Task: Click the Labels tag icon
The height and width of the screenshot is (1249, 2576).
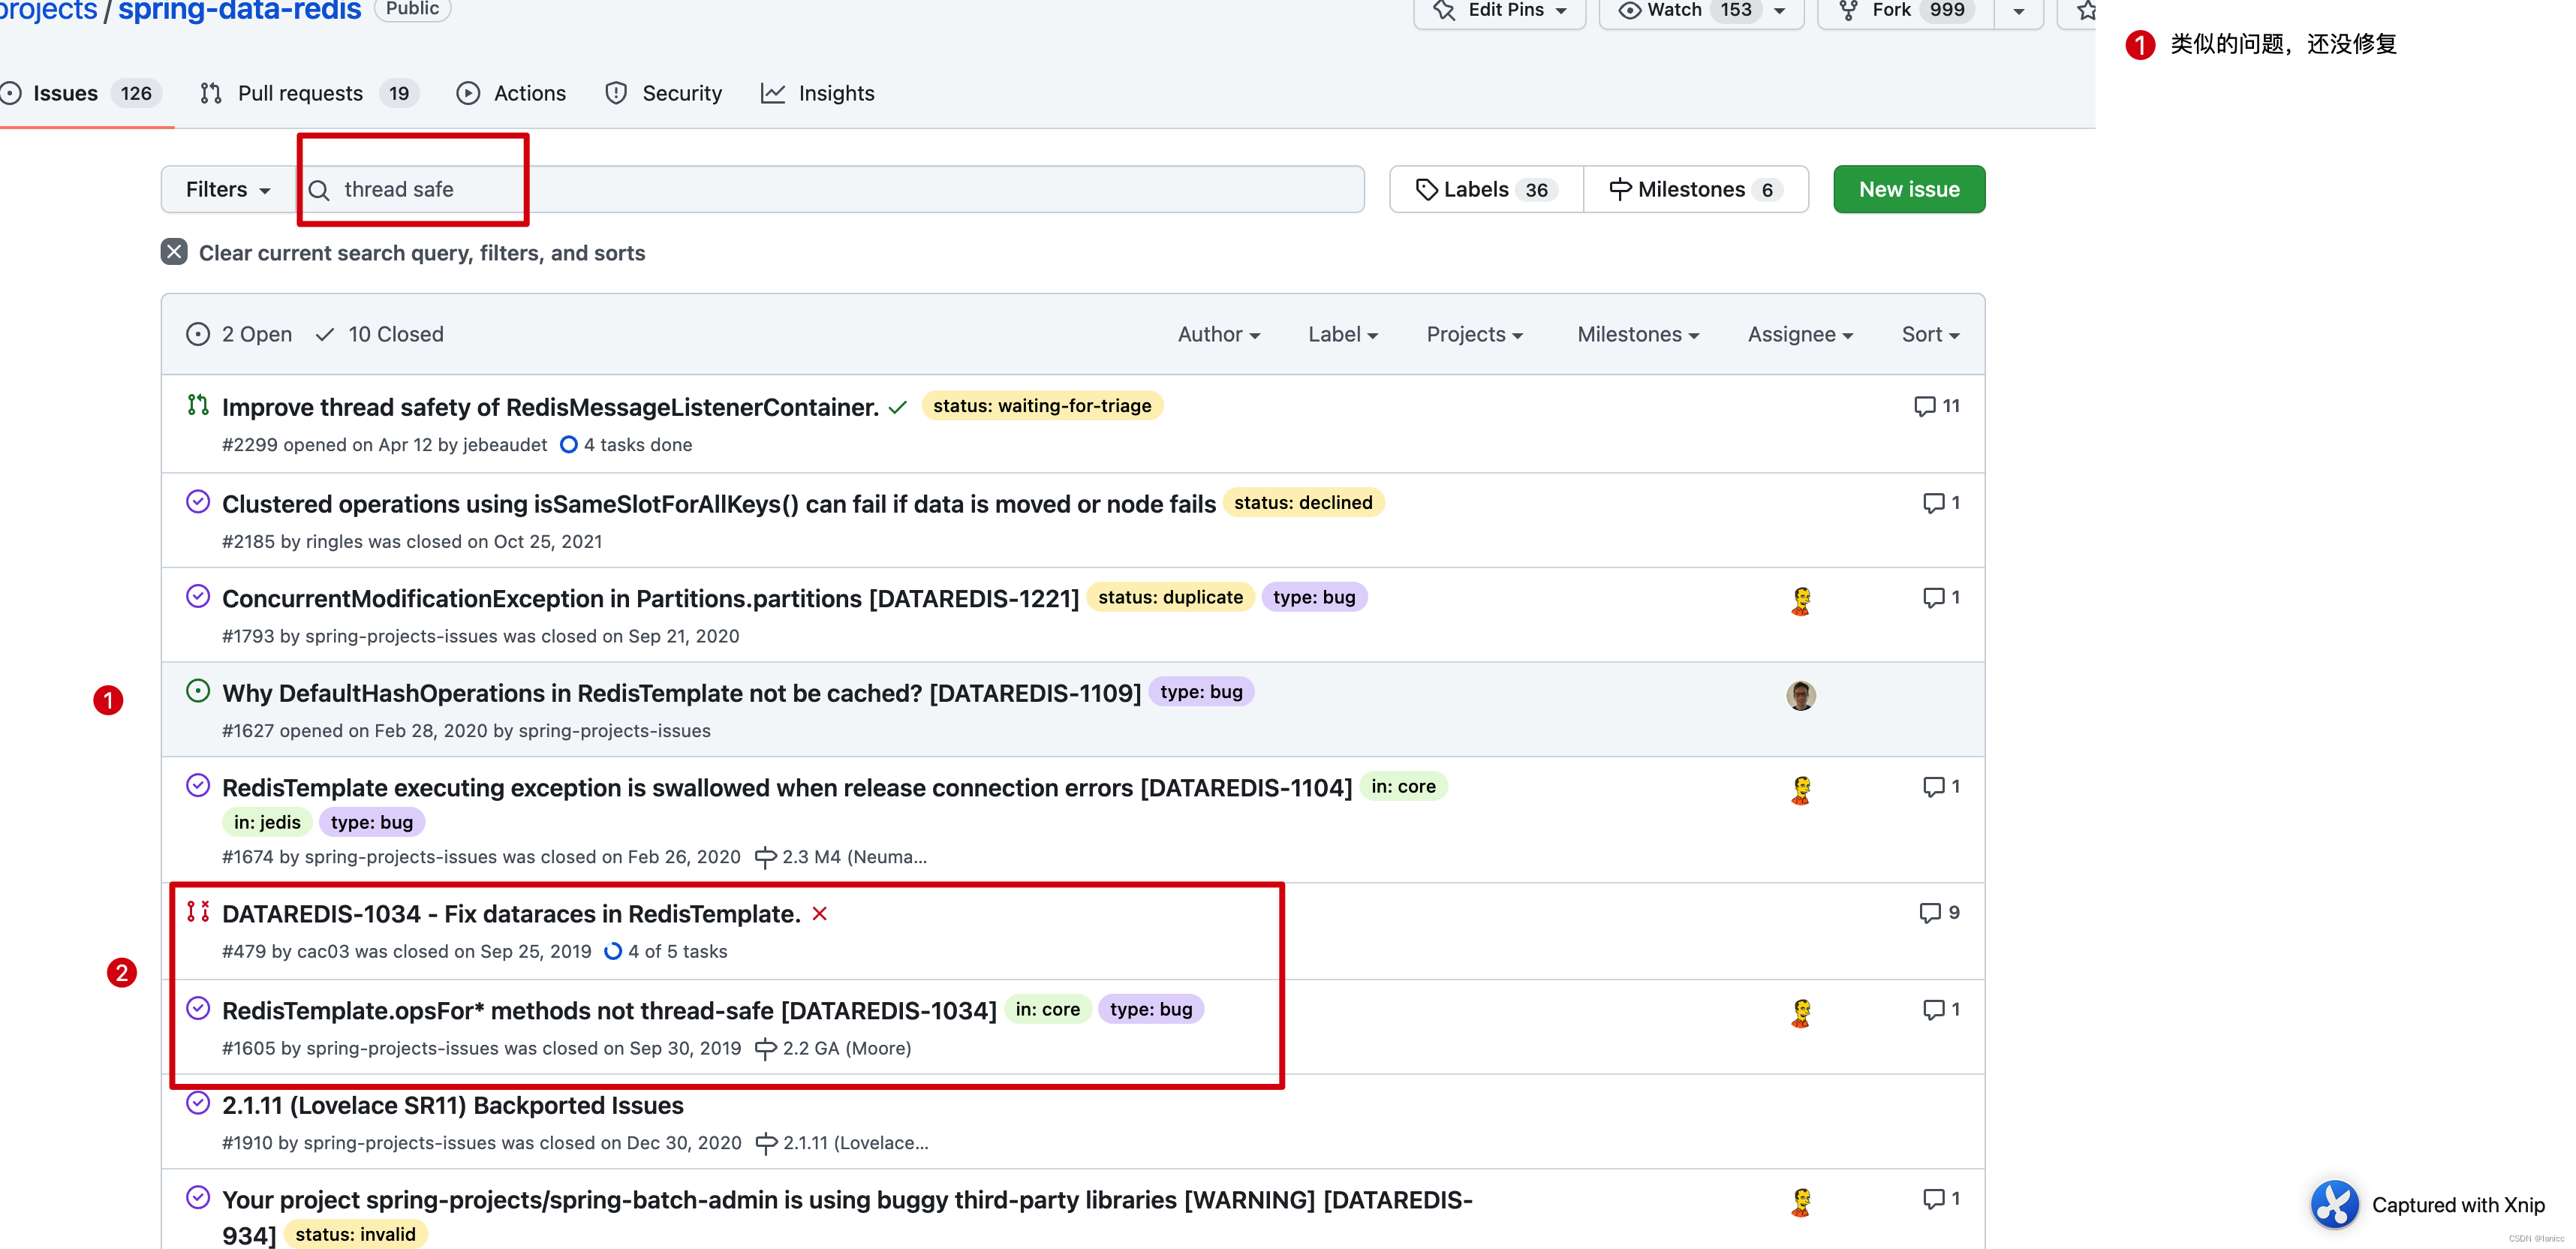Action: pyautogui.click(x=1427, y=190)
